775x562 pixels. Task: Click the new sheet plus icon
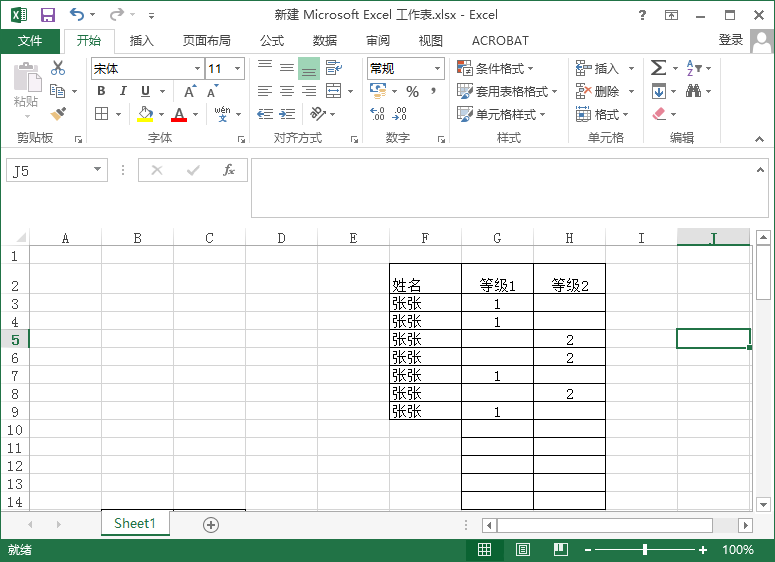pyautogui.click(x=211, y=524)
